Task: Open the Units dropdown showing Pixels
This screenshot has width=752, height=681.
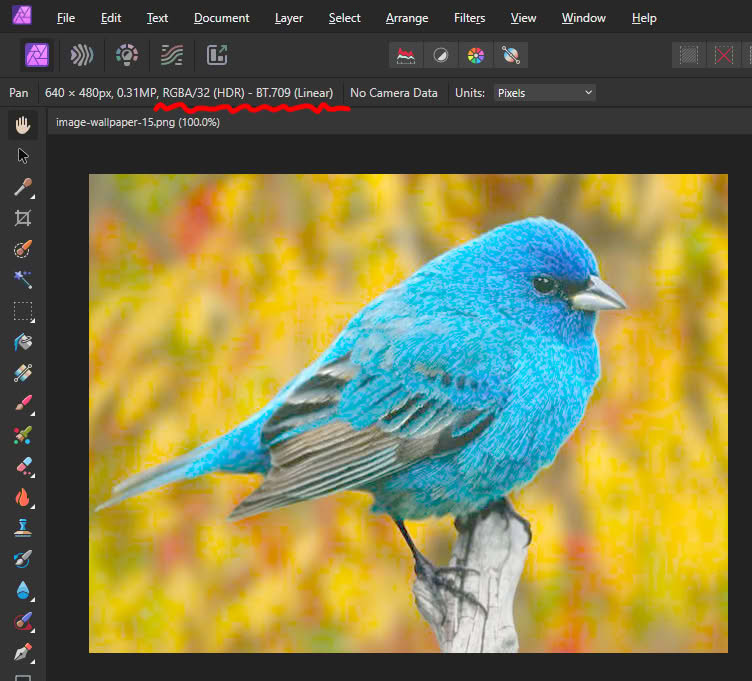Action: [x=545, y=93]
